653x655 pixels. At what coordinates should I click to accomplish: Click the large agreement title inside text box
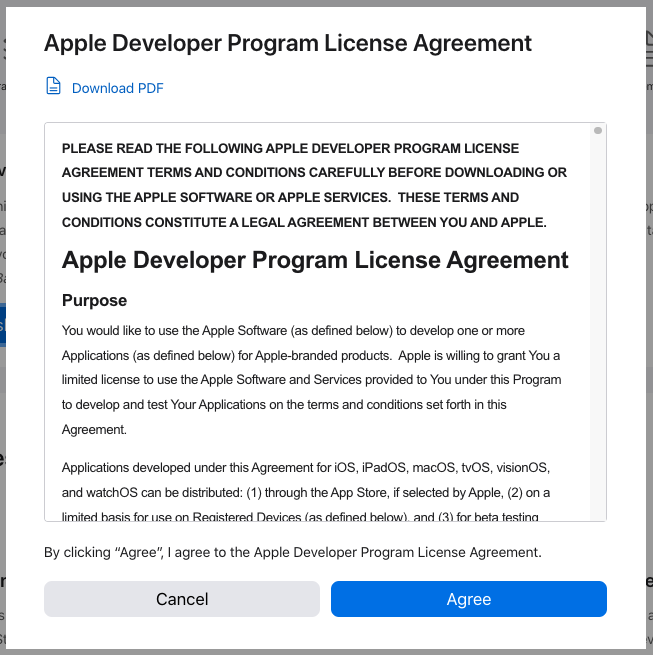point(315,260)
